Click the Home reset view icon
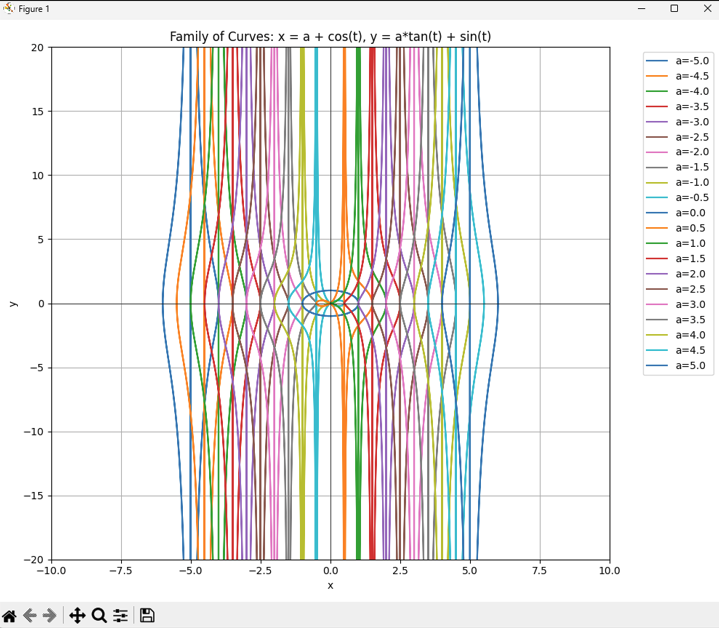 [x=10, y=615]
